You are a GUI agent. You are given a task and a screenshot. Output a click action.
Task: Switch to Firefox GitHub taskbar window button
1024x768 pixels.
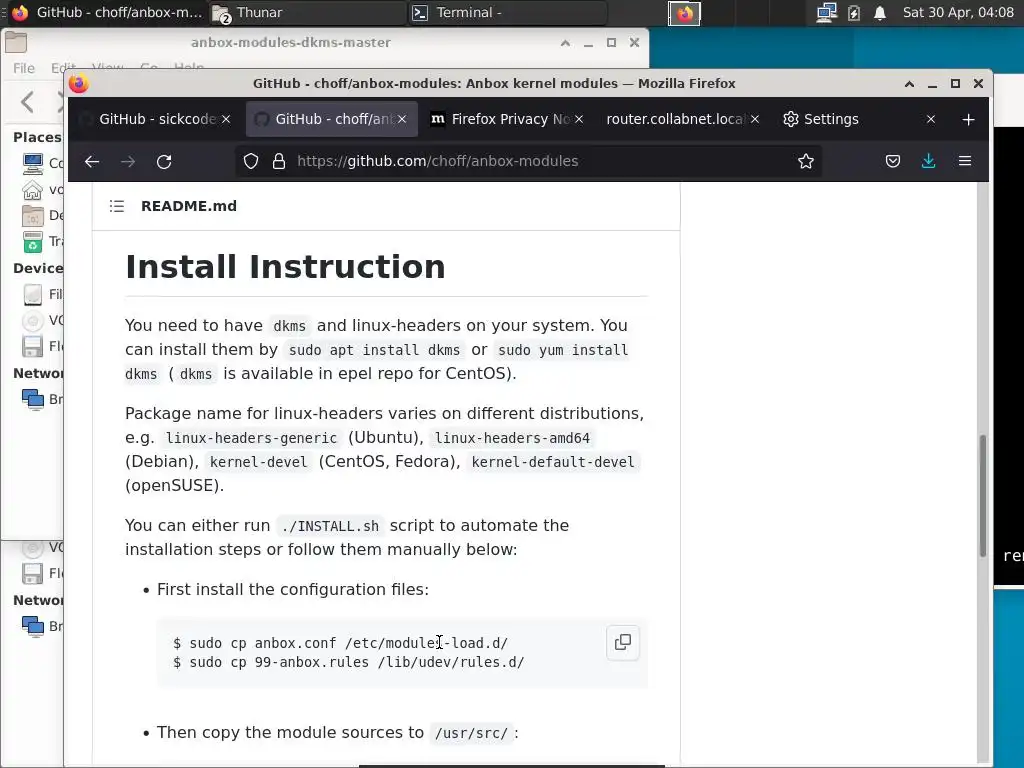[108, 12]
